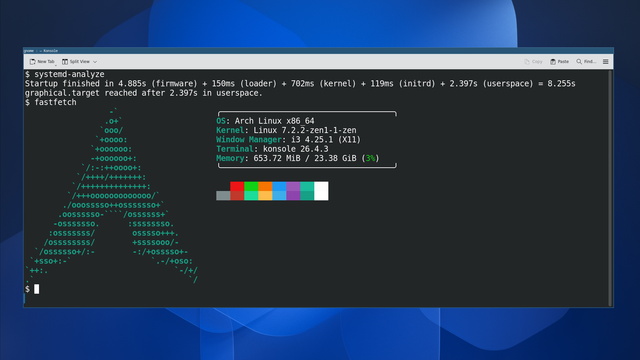Click the 'graphical.target reached after 2.397s' line
The width and height of the screenshot is (640, 360).
144,93
